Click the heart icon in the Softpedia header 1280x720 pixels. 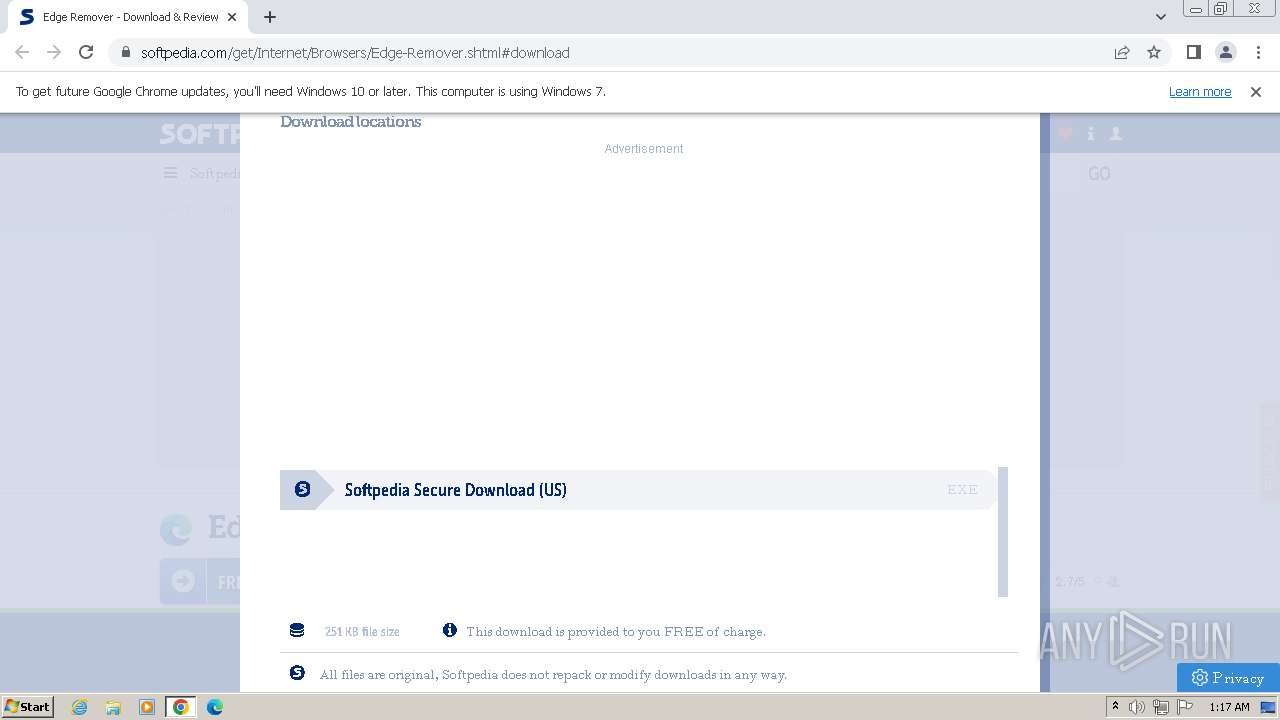coord(1066,133)
